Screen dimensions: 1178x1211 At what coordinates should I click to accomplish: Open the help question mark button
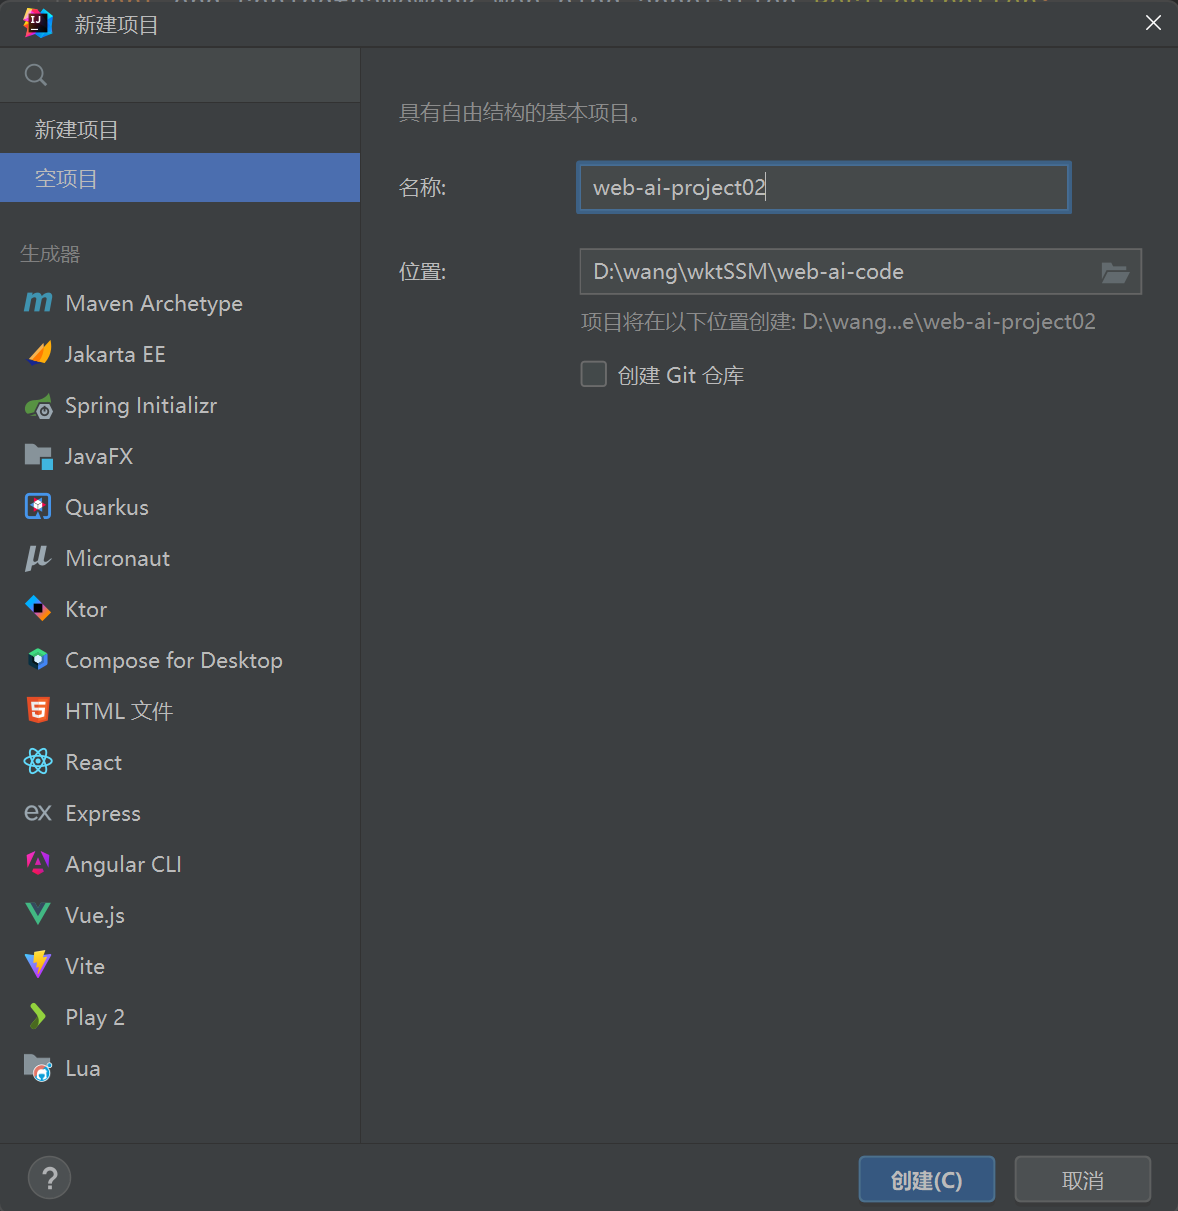coord(50,1178)
